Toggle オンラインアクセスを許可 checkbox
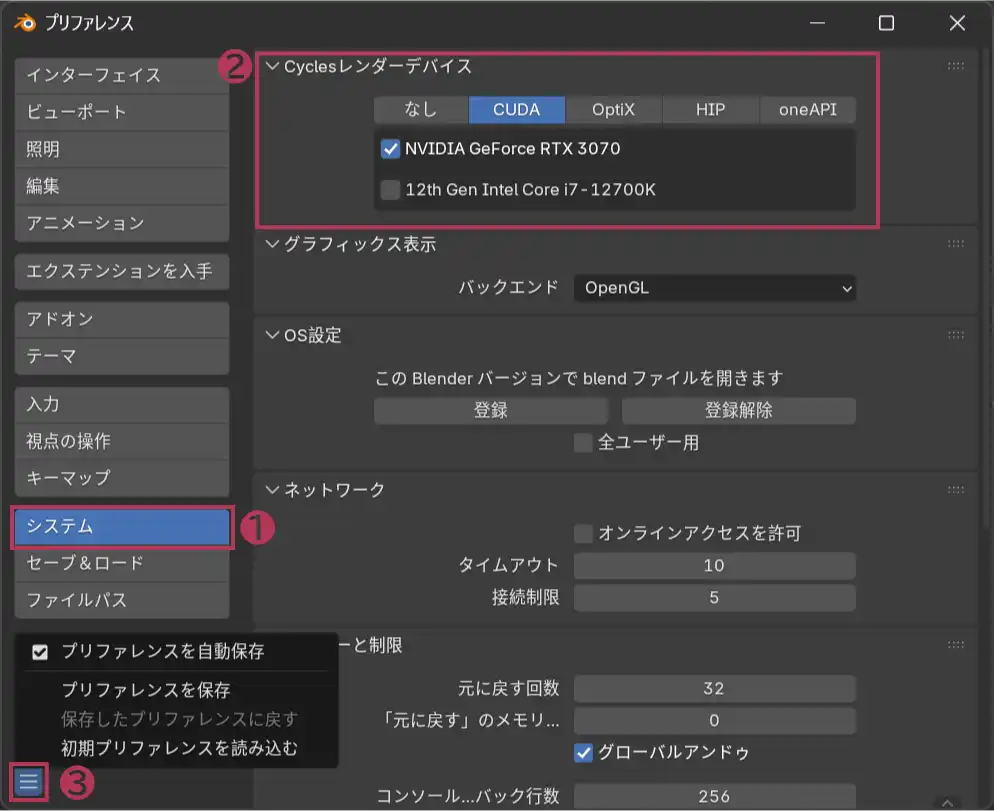 click(x=584, y=533)
